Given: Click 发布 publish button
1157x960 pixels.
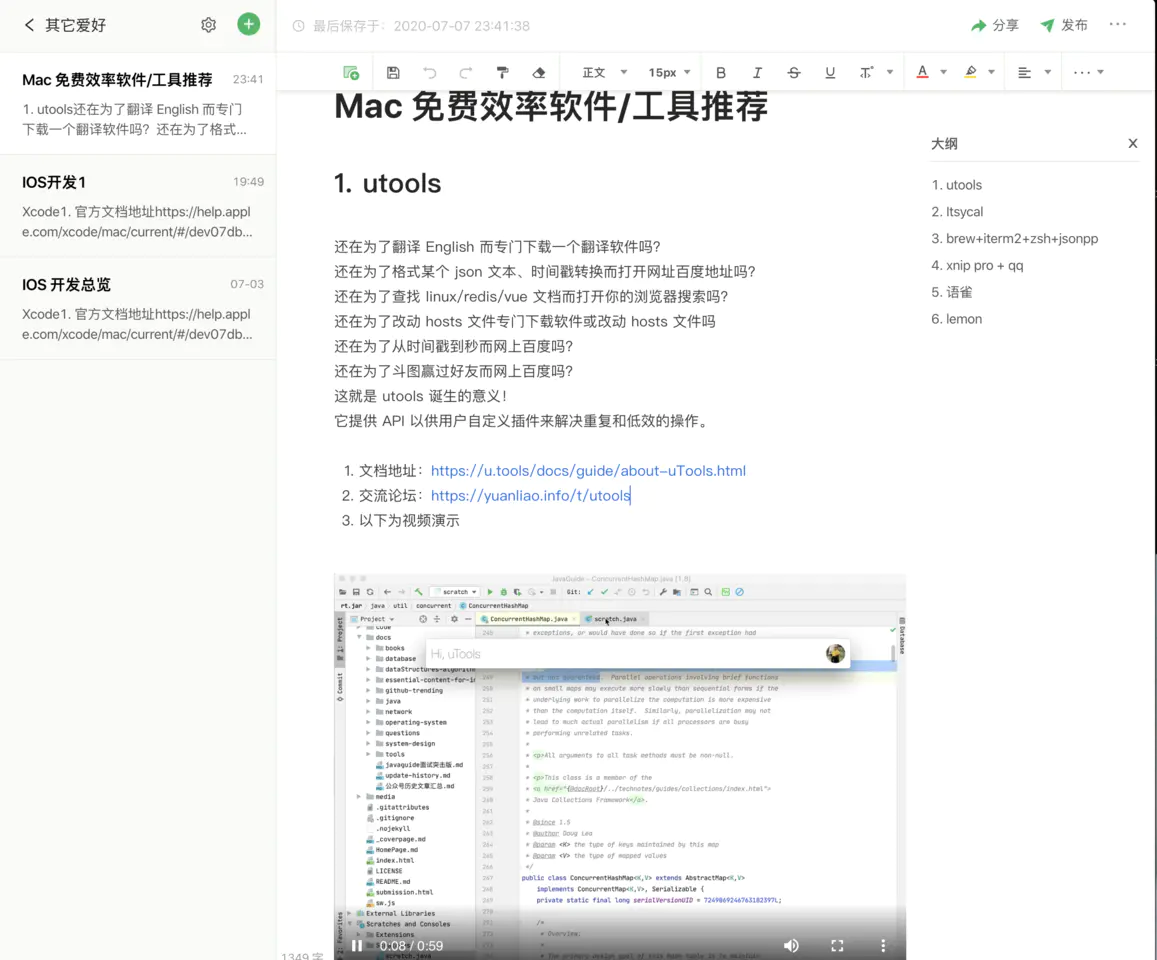Looking at the screenshot, I should point(1064,25).
